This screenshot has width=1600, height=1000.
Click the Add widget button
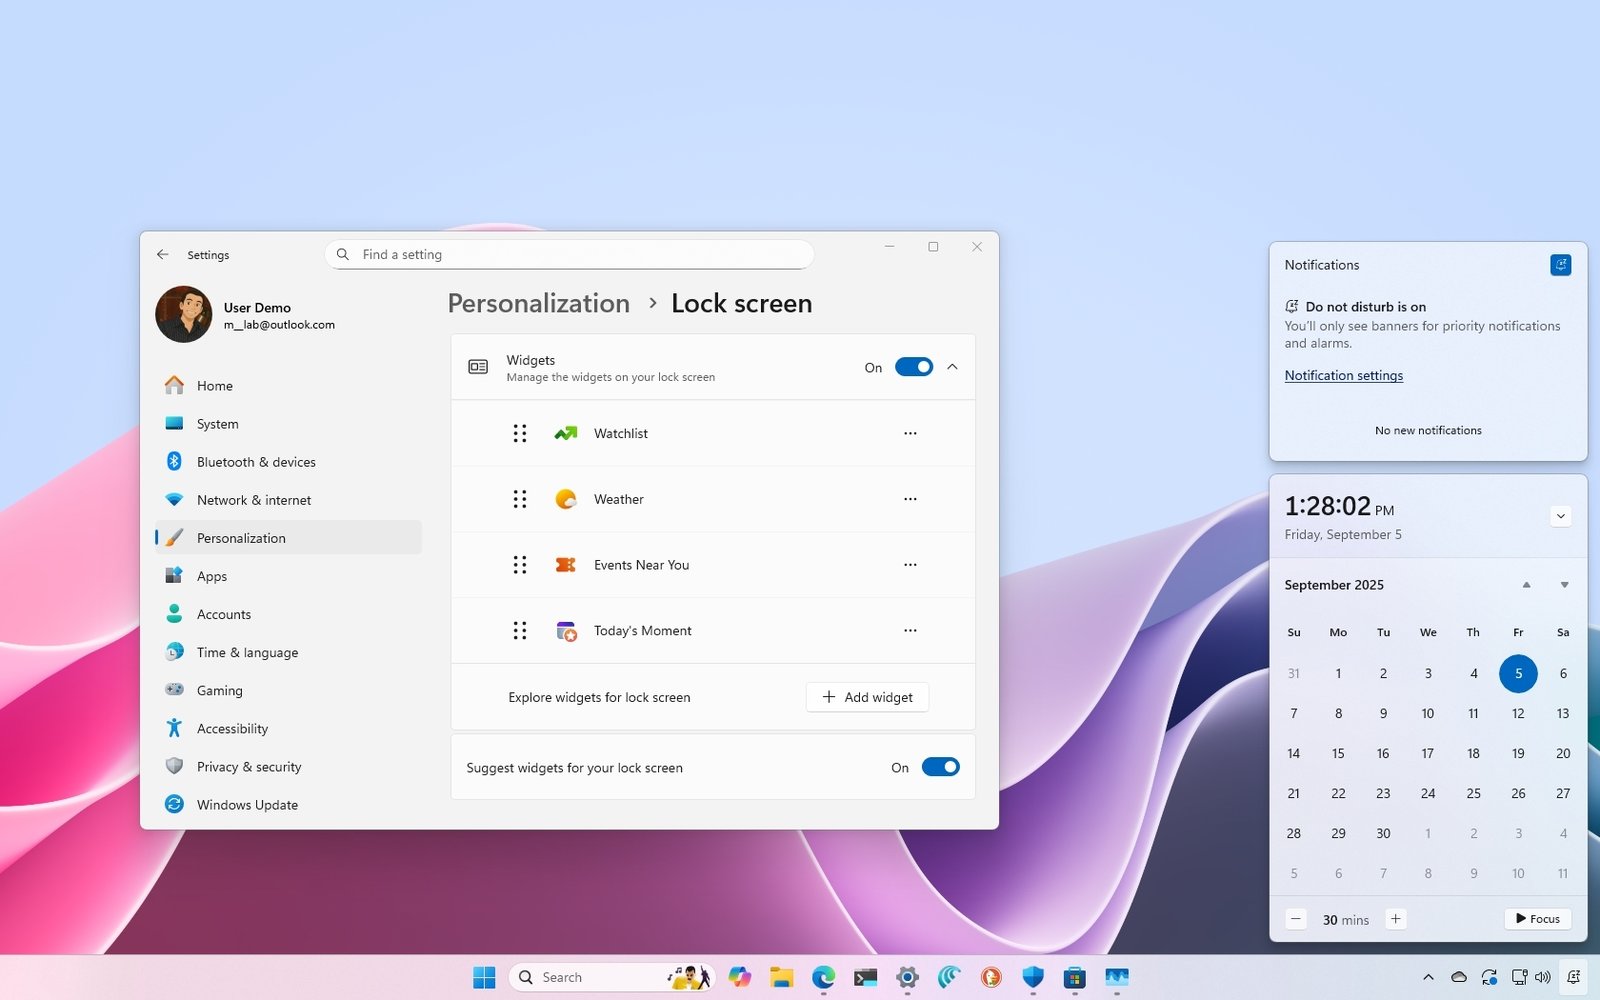[866, 697]
